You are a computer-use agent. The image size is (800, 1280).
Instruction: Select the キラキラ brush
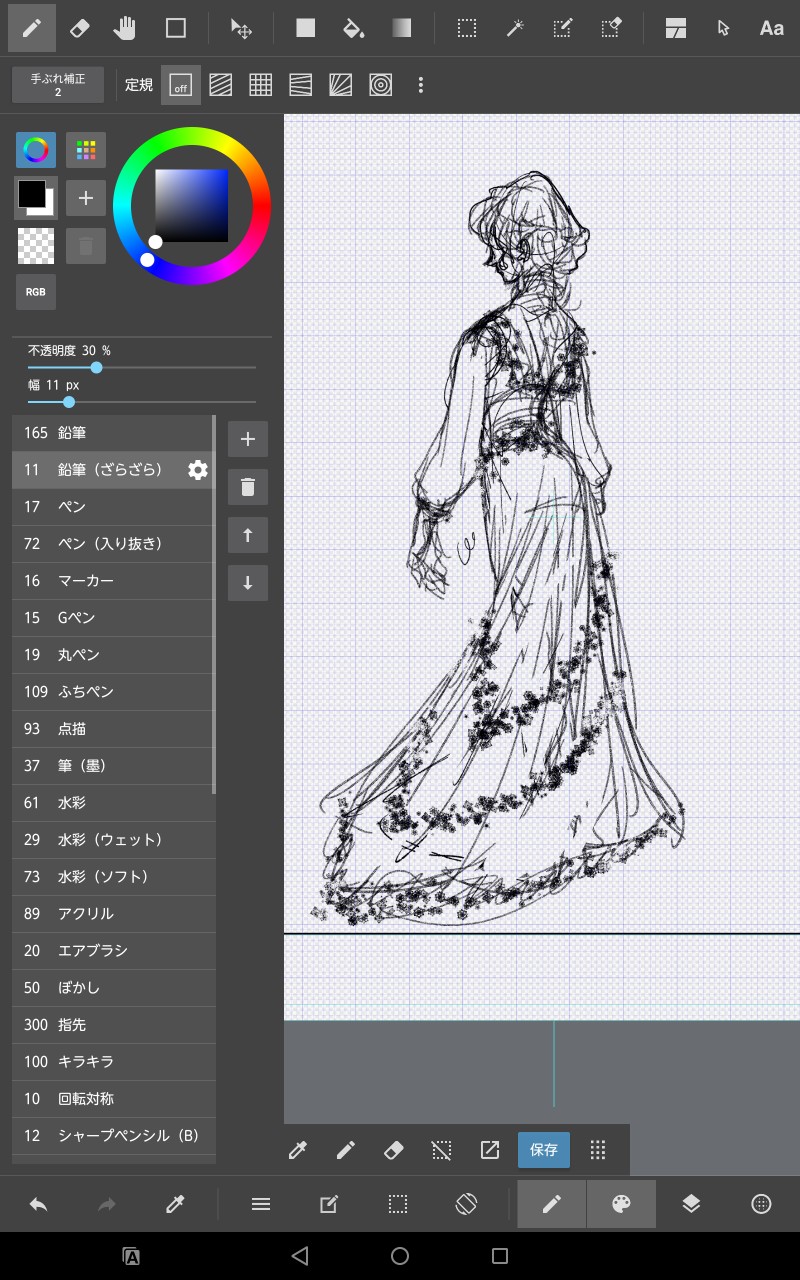114,1062
